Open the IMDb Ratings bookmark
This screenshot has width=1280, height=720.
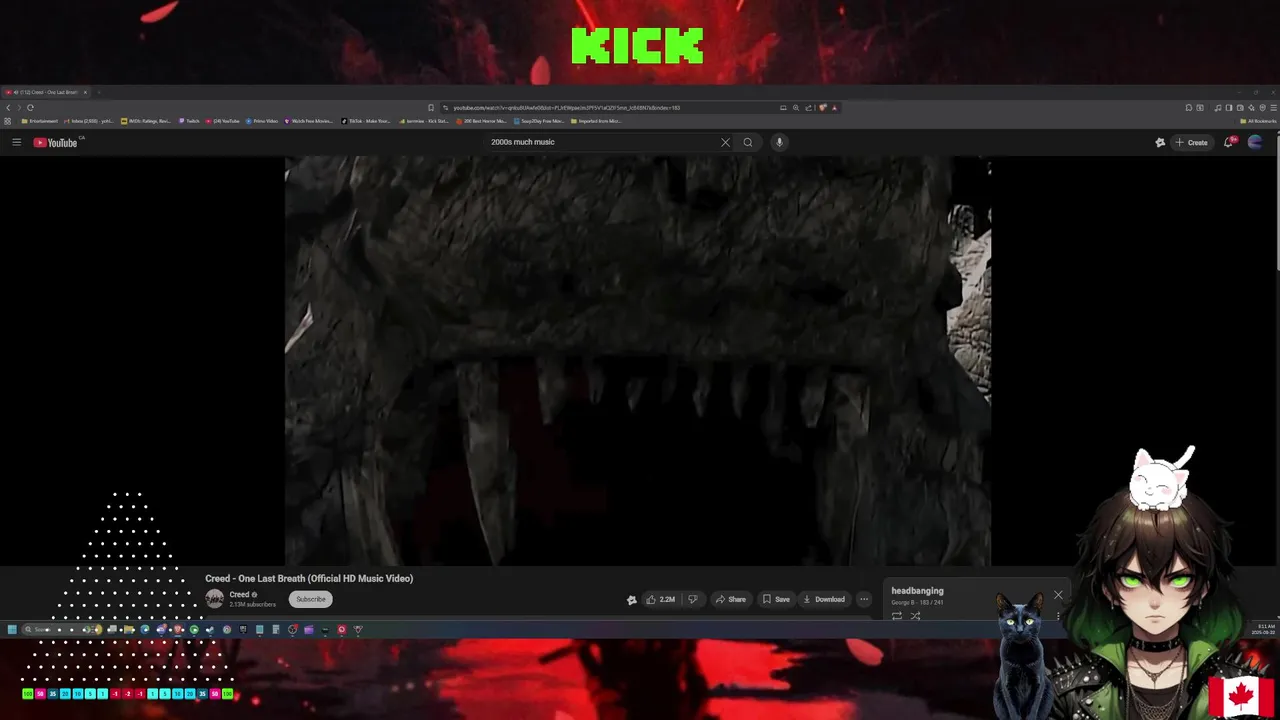pos(147,121)
